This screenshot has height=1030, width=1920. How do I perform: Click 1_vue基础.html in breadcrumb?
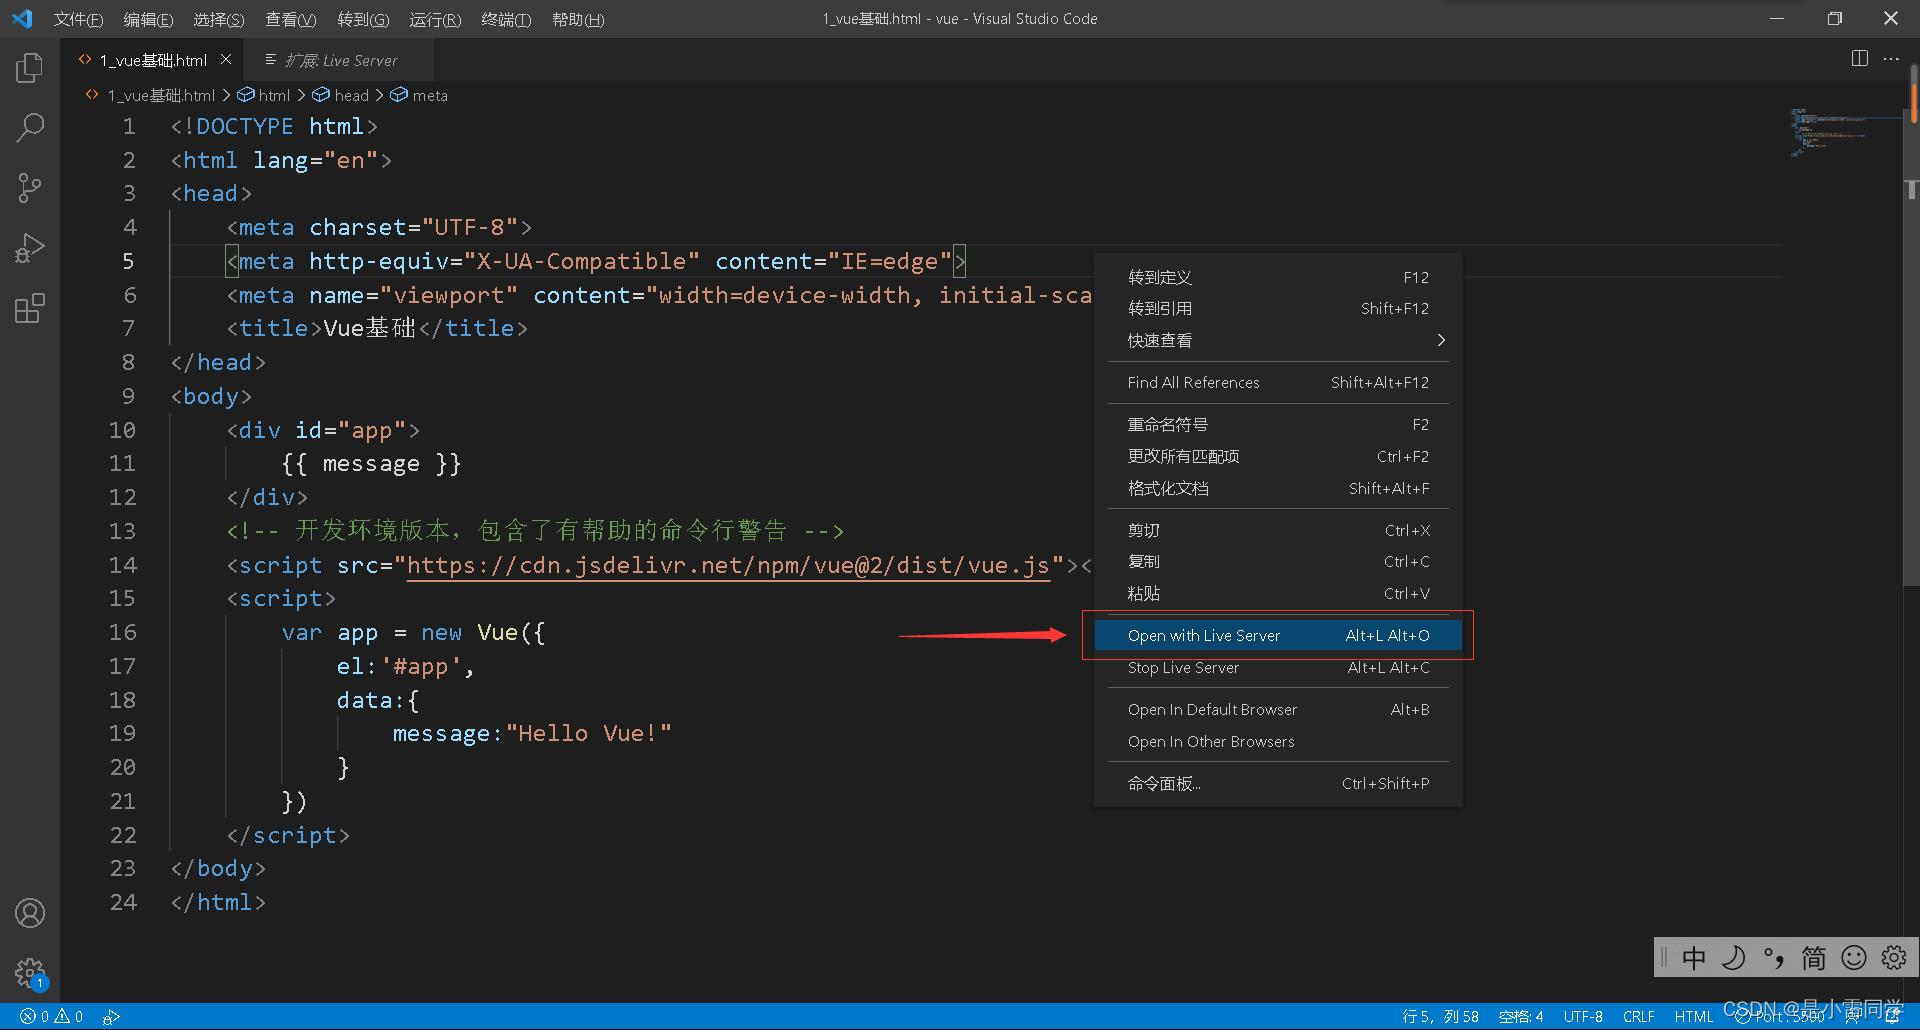160,95
